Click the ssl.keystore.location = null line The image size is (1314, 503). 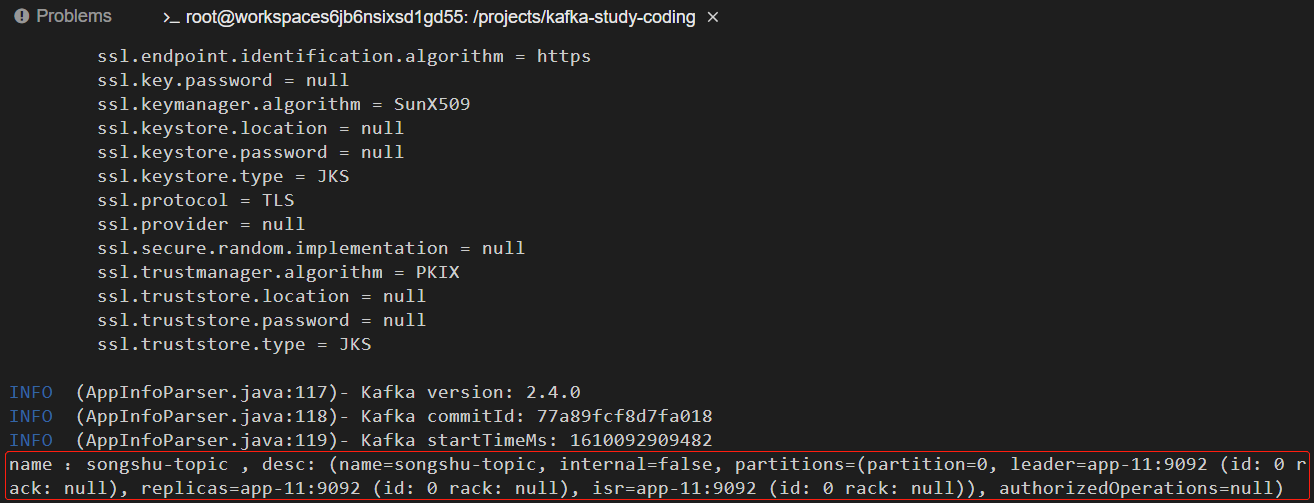click(x=251, y=128)
